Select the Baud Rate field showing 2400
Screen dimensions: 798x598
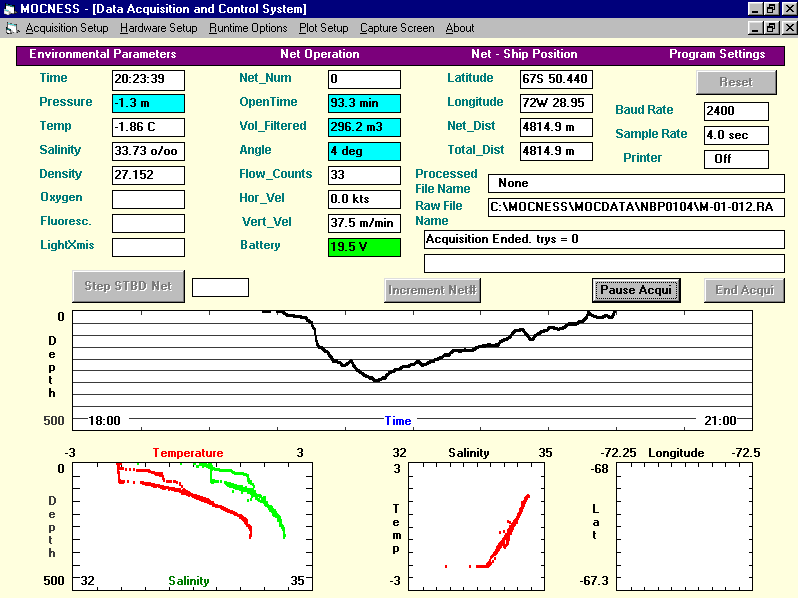(736, 111)
